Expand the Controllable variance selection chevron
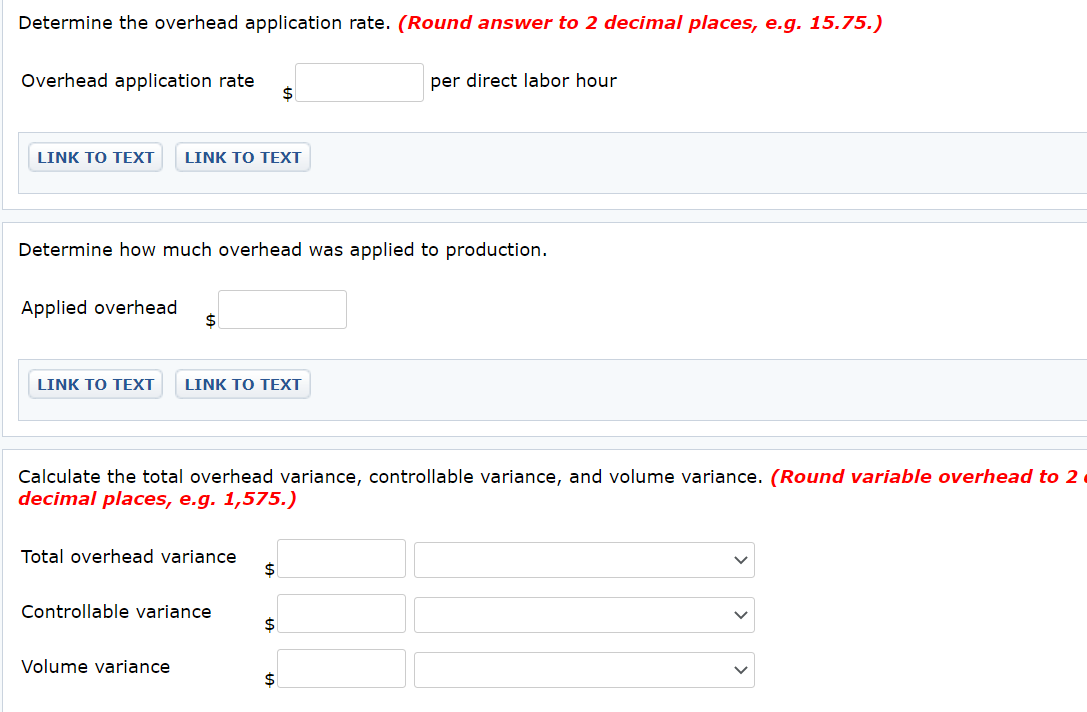This screenshot has width=1087, height=712. click(738, 615)
